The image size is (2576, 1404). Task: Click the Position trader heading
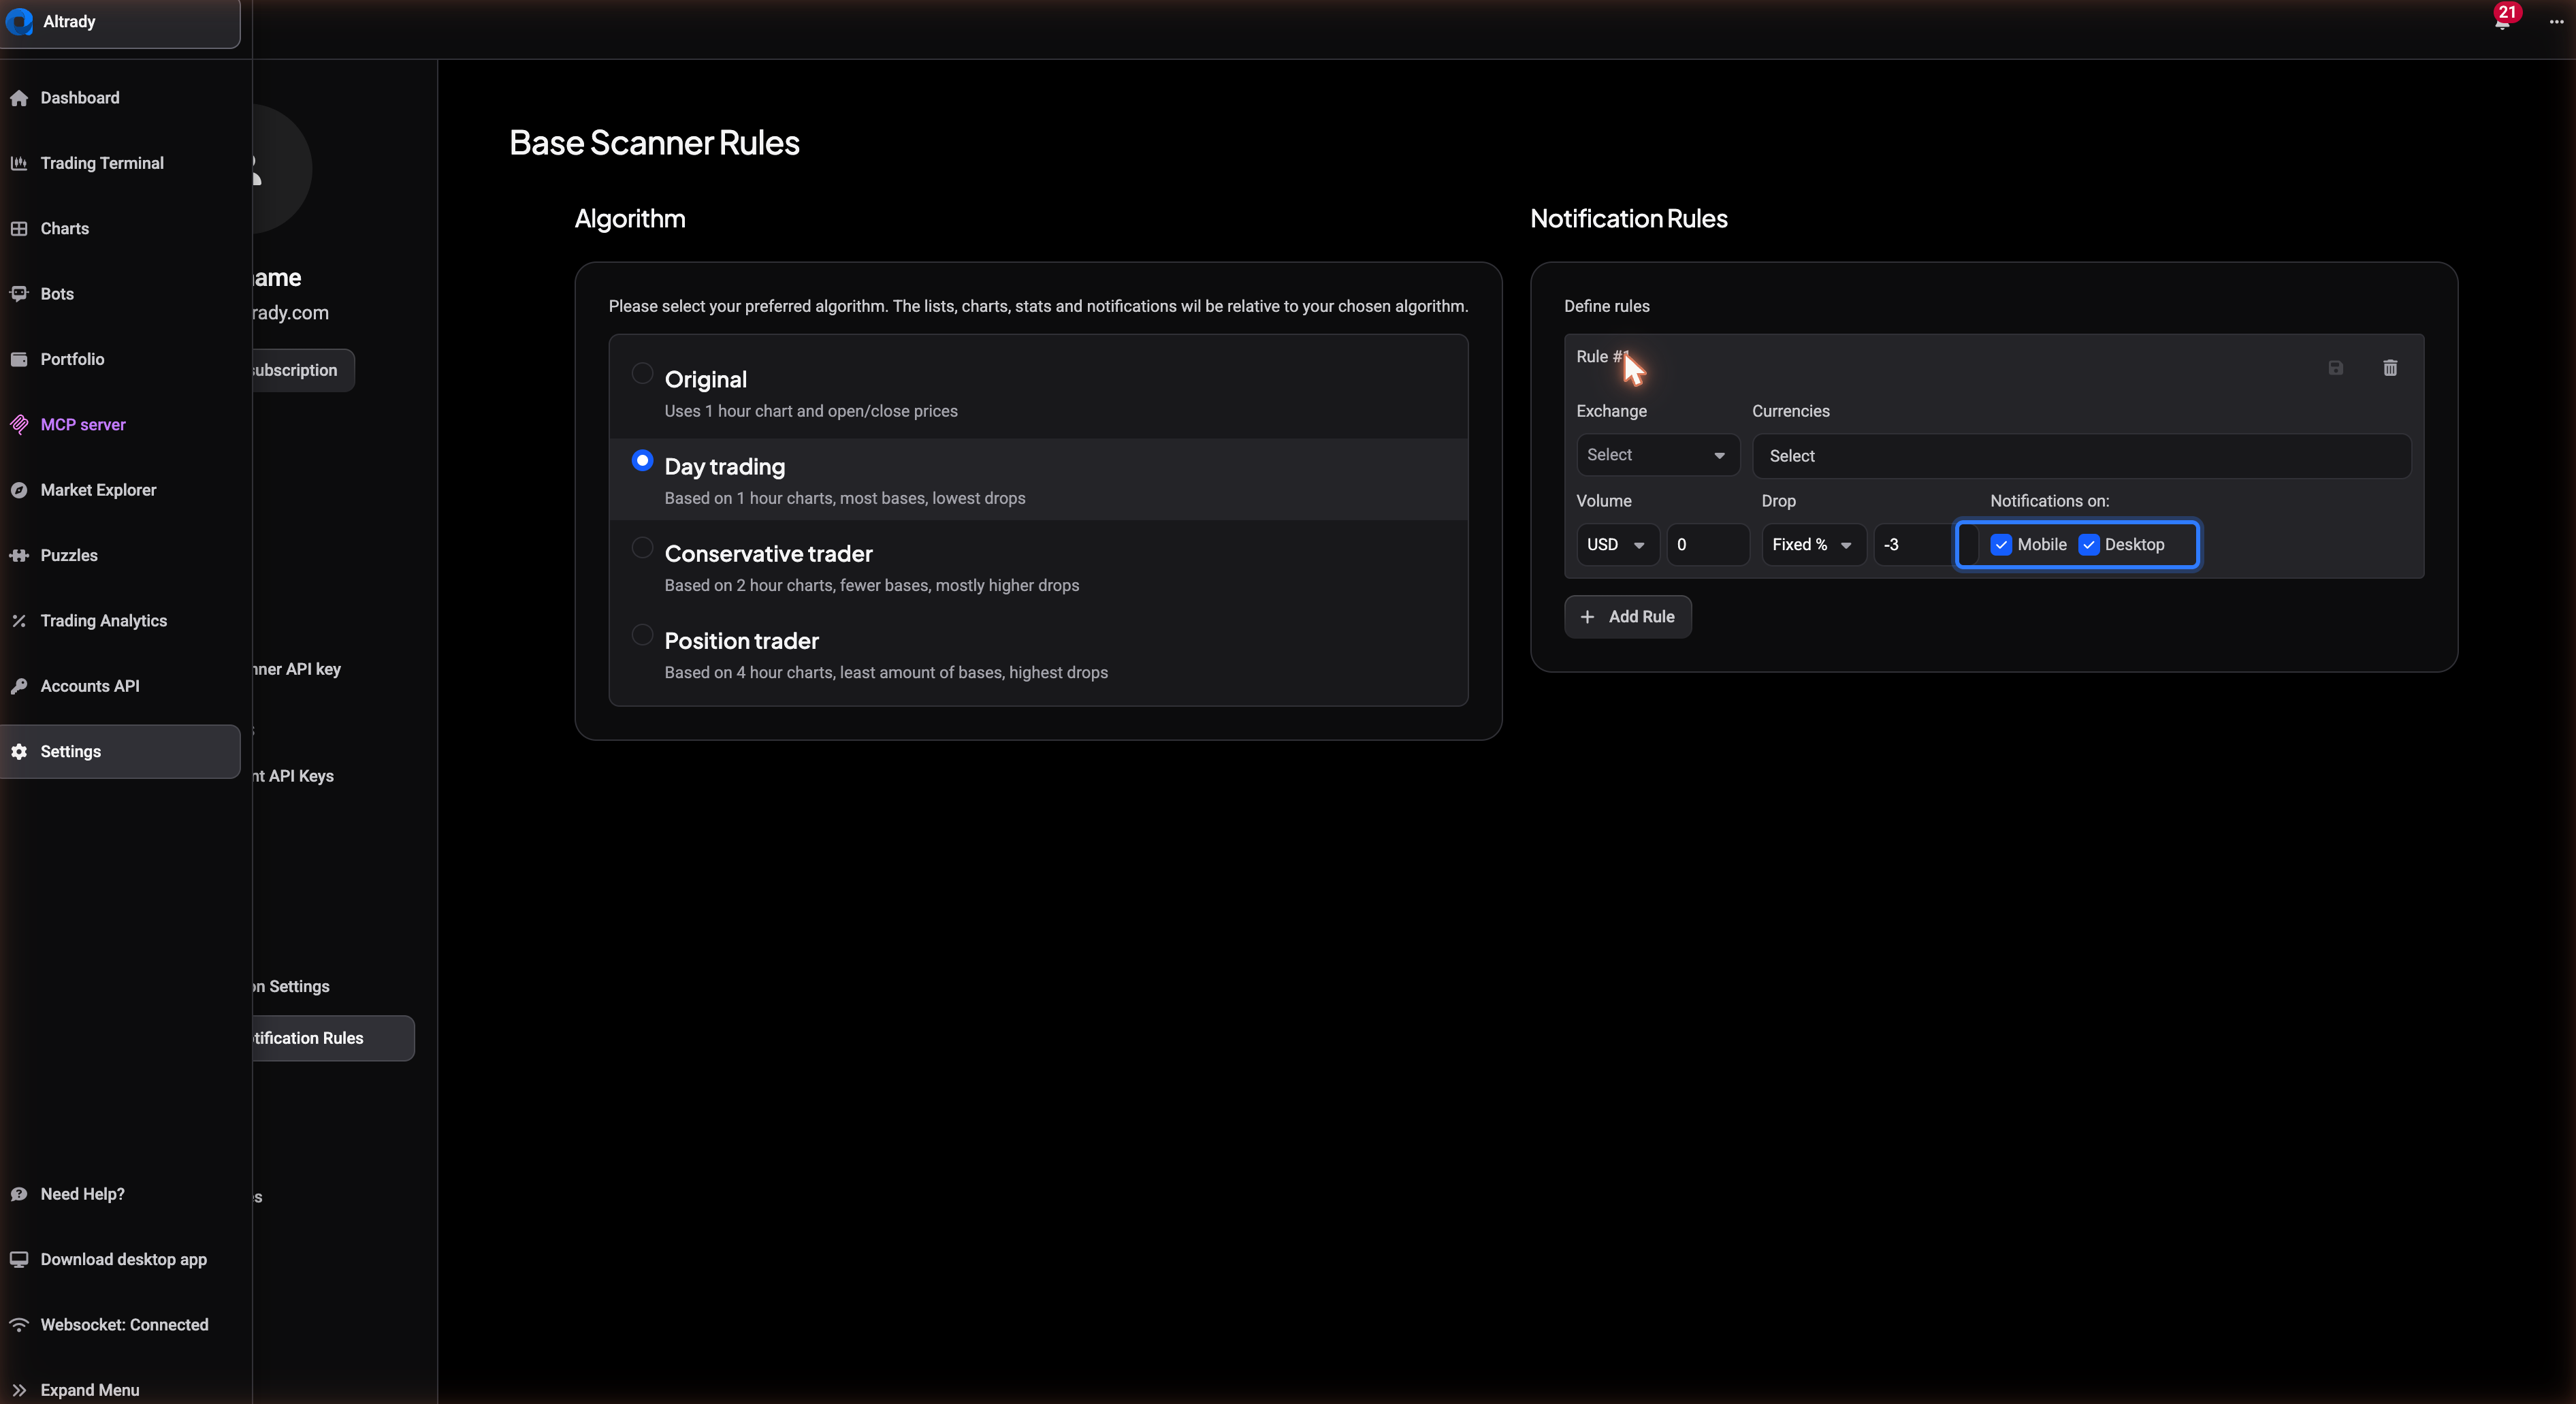(741, 641)
